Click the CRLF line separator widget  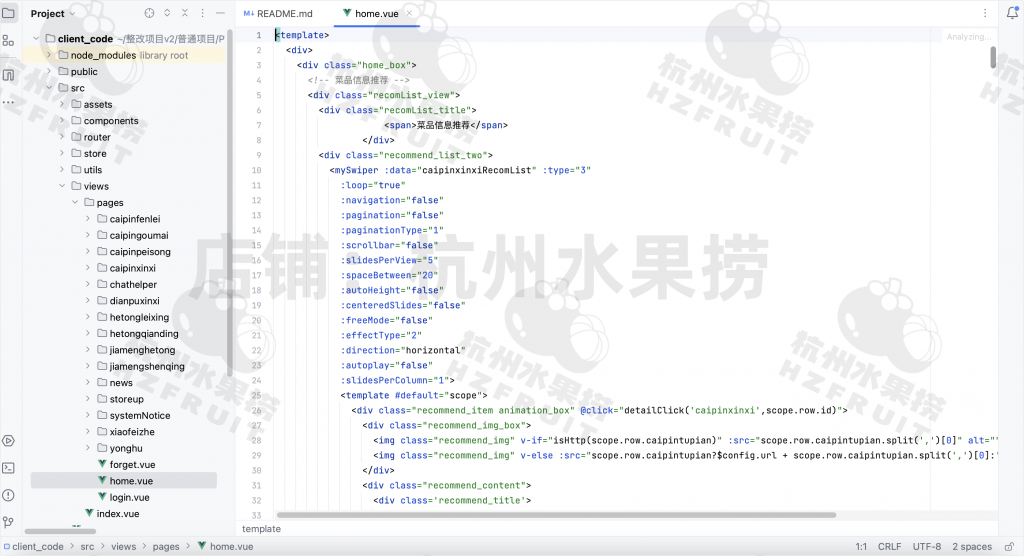click(x=889, y=547)
